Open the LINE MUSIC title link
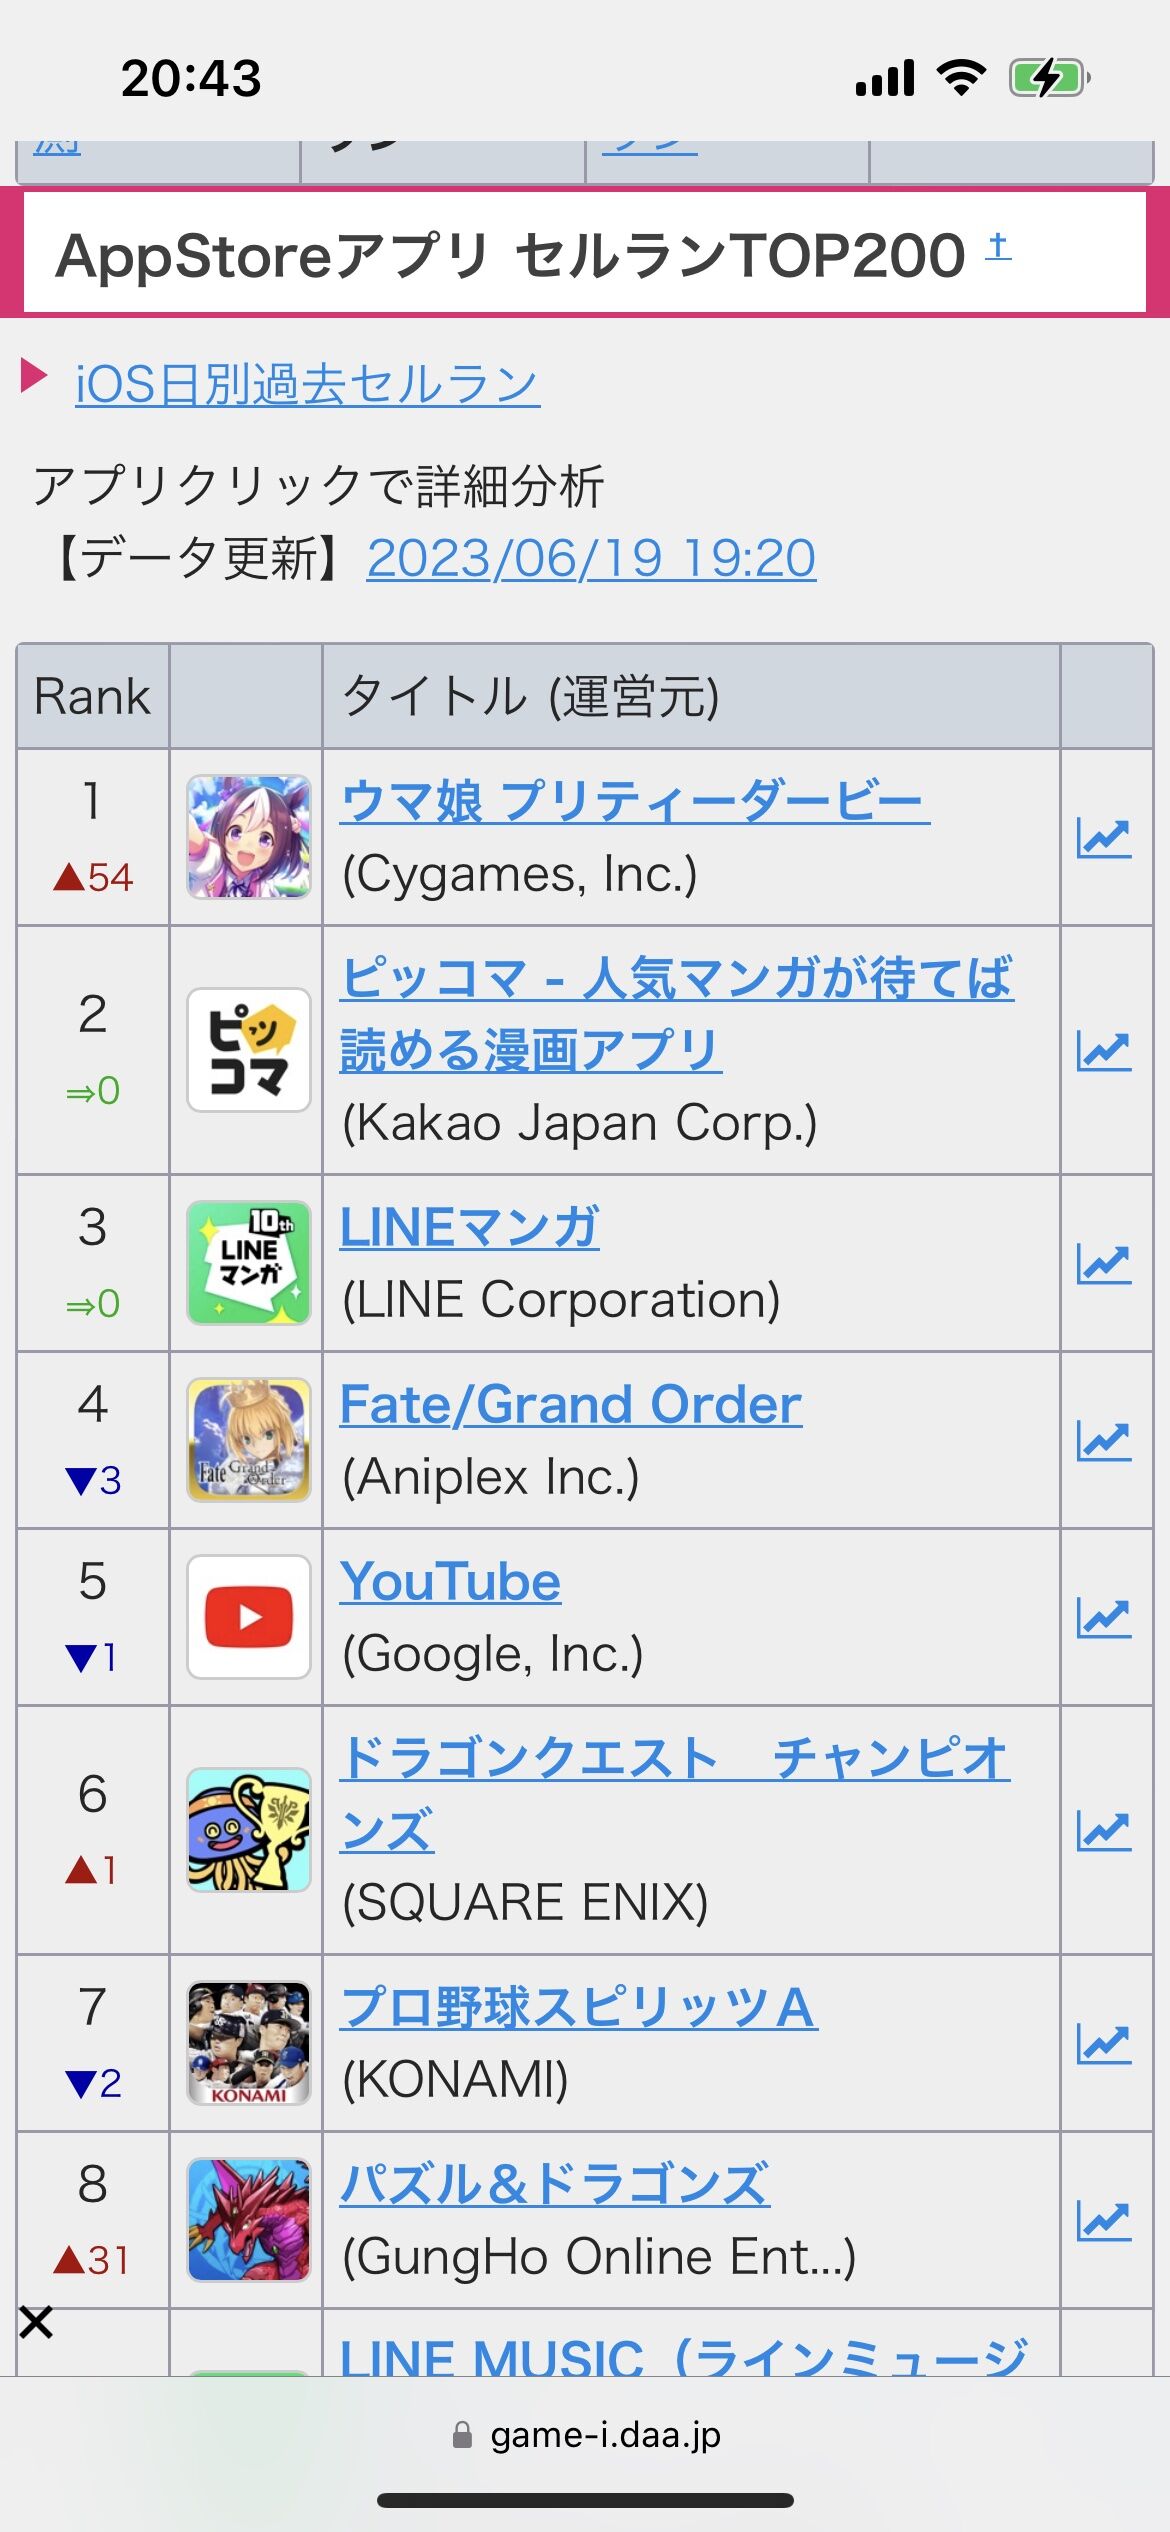Screen dimensions: 1170x2532 tap(684, 2356)
